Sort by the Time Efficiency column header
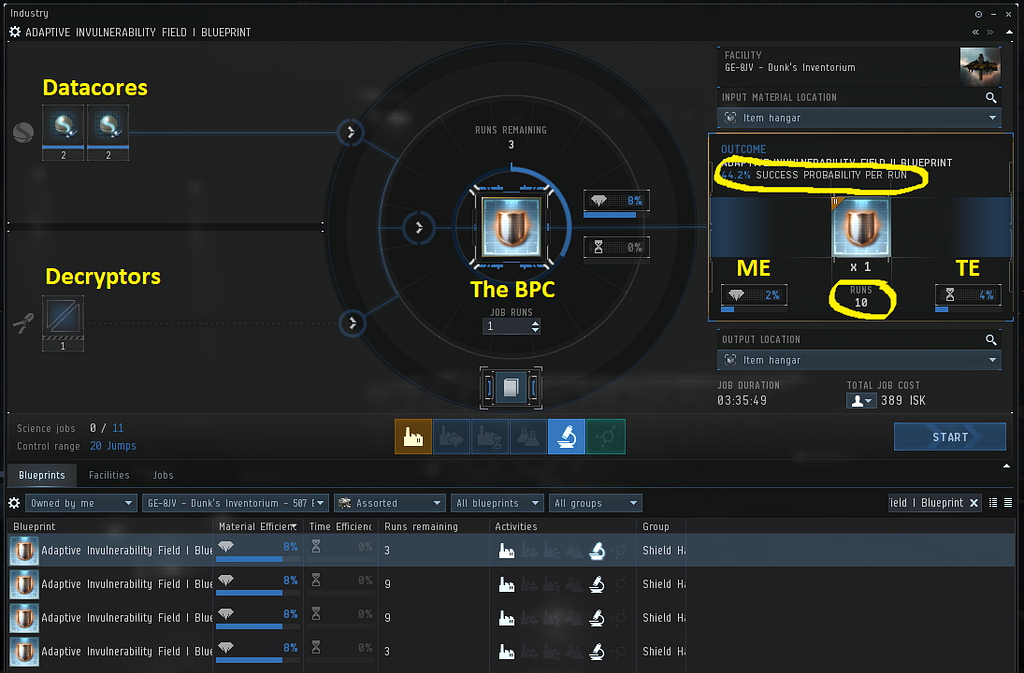The width and height of the screenshot is (1024, 673). pyautogui.click(x=340, y=526)
